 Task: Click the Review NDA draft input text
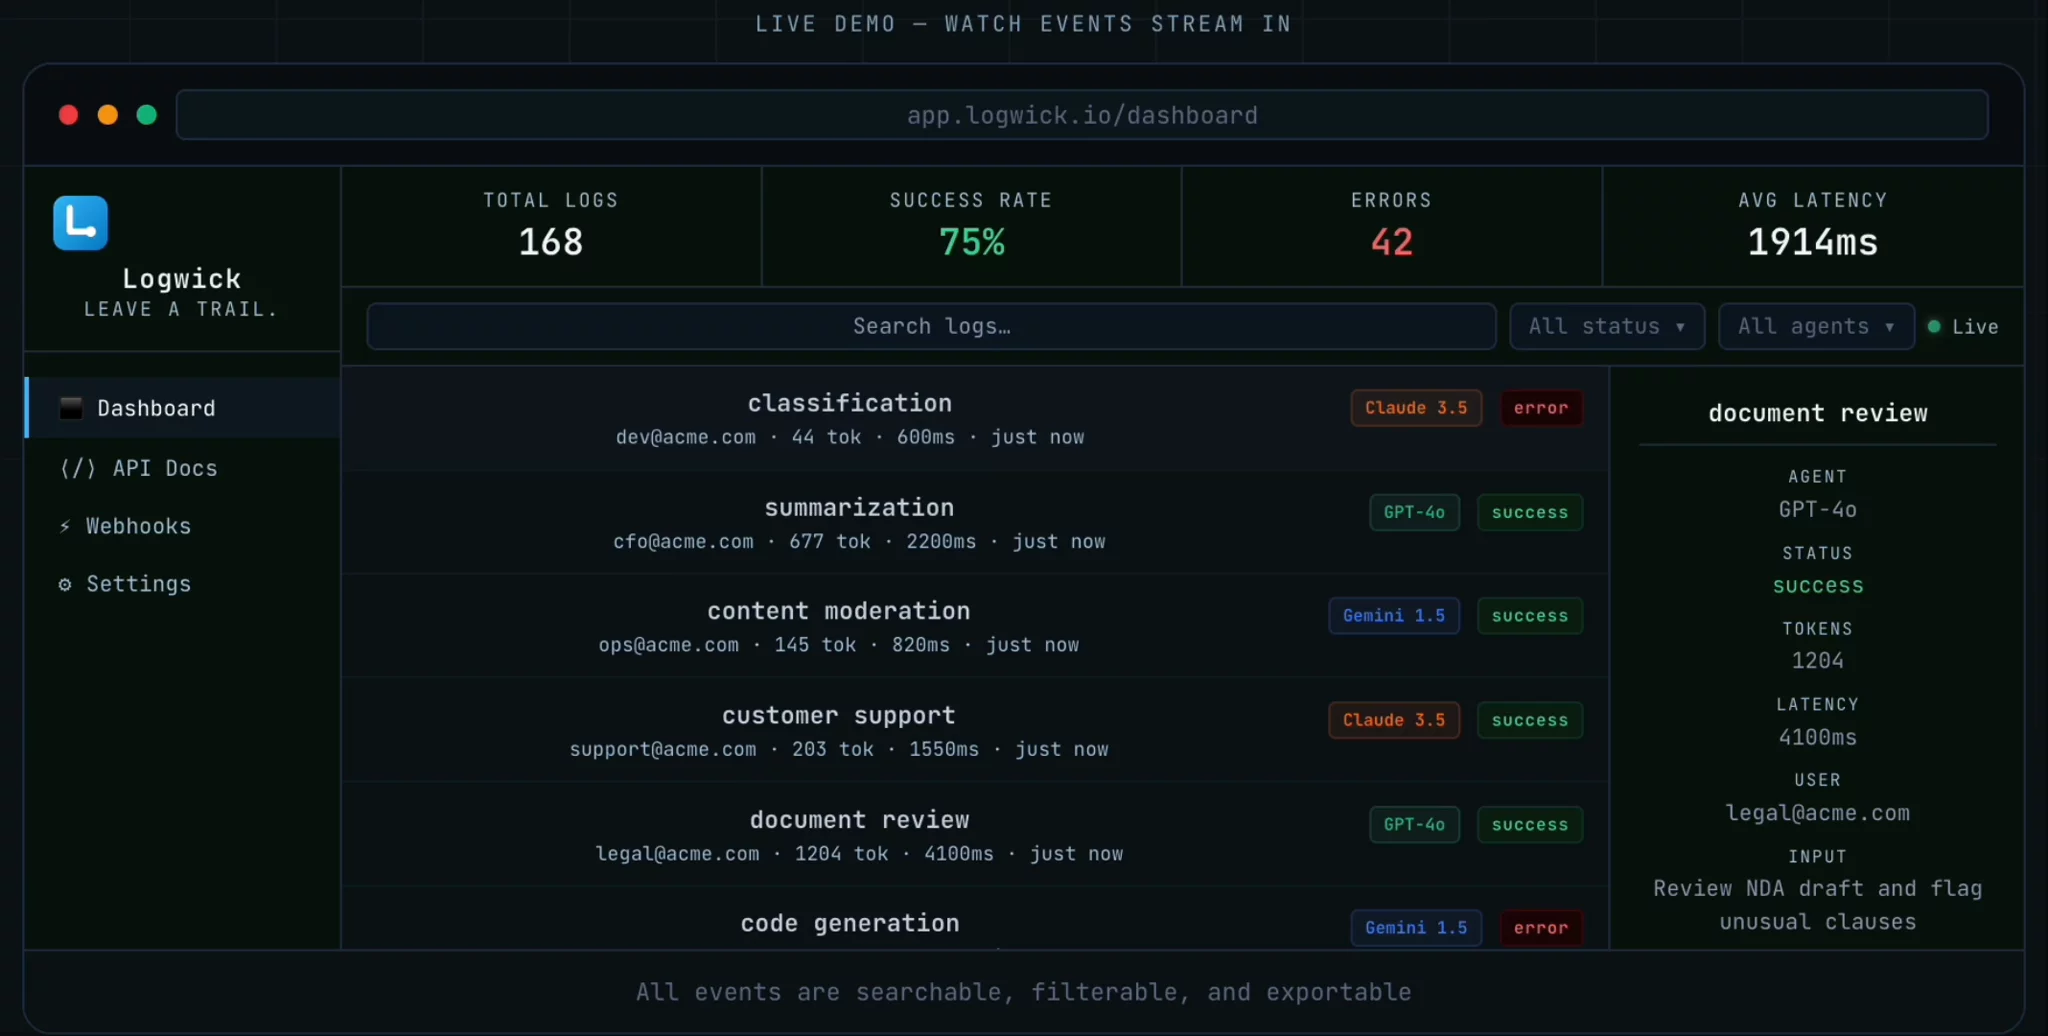(x=1818, y=905)
